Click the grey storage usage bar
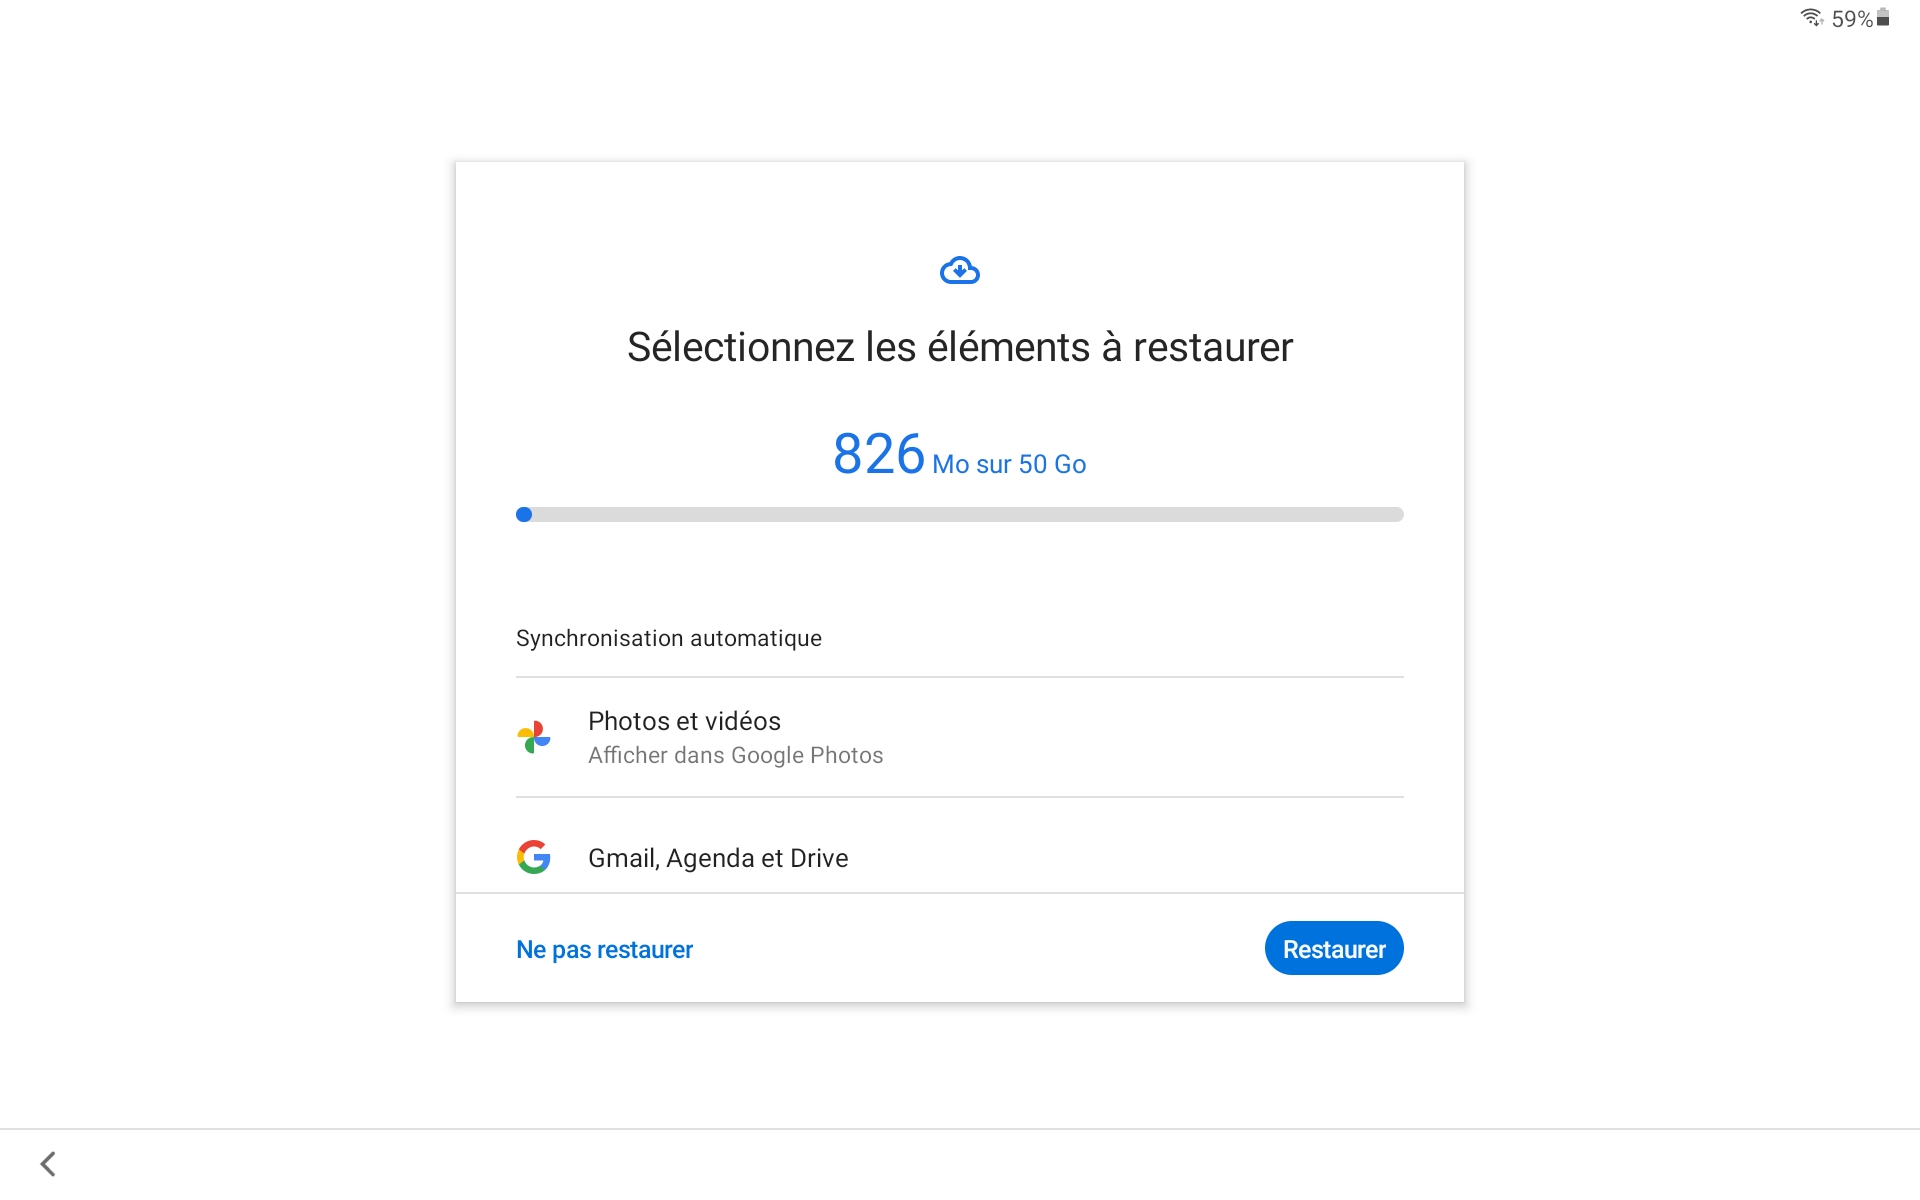The height and width of the screenshot is (1200, 1920). (960, 514)
